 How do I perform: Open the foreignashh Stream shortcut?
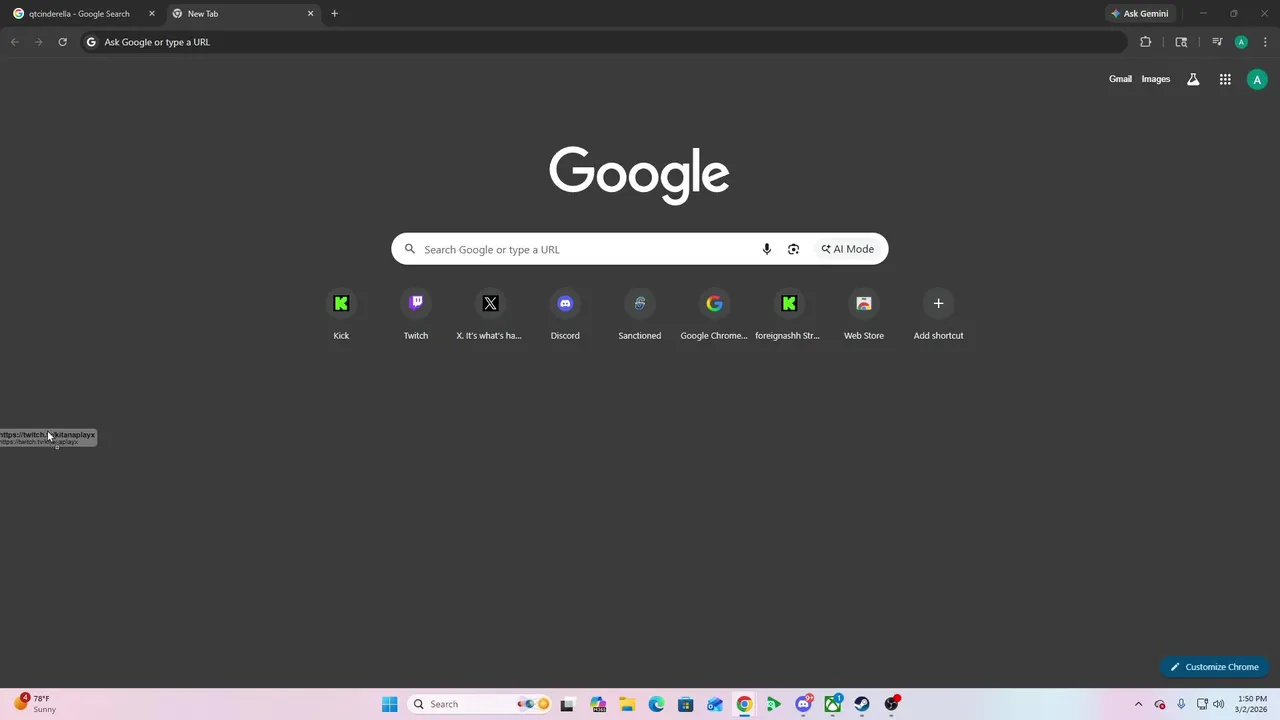[x=789, y=315]
